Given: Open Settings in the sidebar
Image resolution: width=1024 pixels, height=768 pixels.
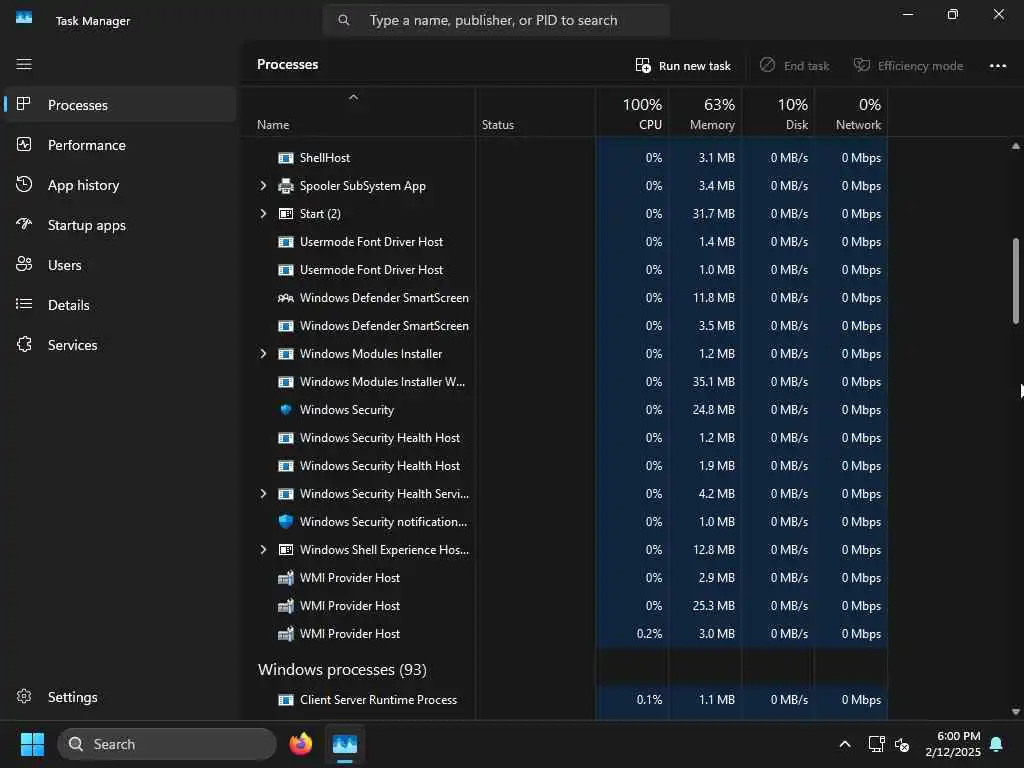Looking at the screenshot, I should pyautogui.click(x=120, y=697).
